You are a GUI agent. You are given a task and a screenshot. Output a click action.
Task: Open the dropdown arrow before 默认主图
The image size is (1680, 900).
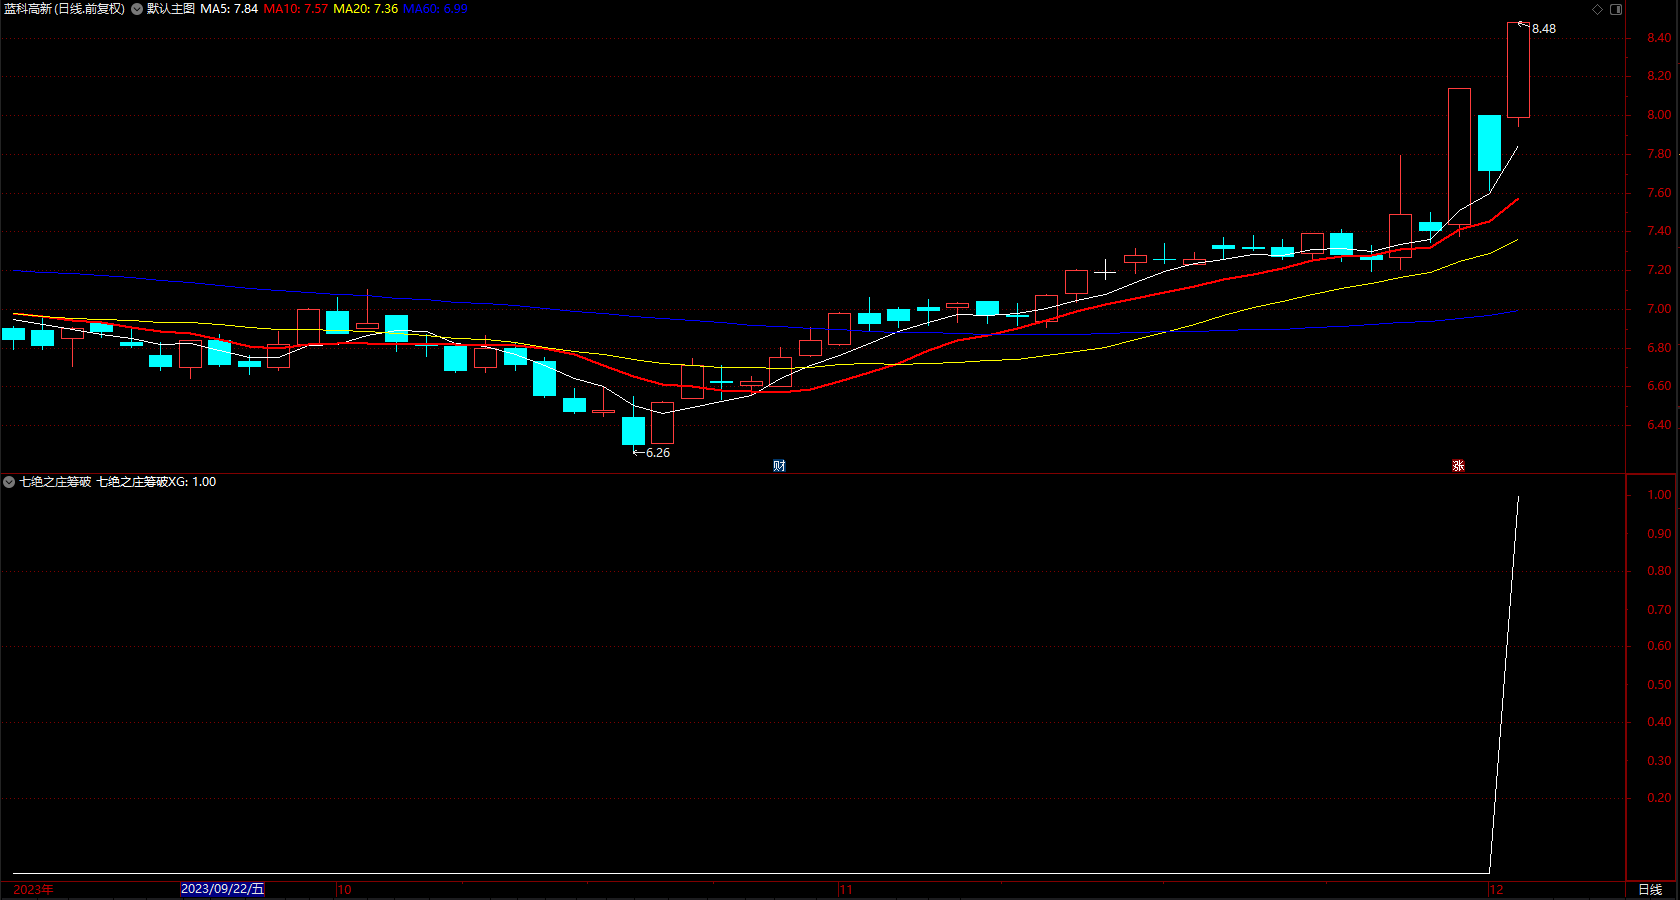(x=137, y=9)
